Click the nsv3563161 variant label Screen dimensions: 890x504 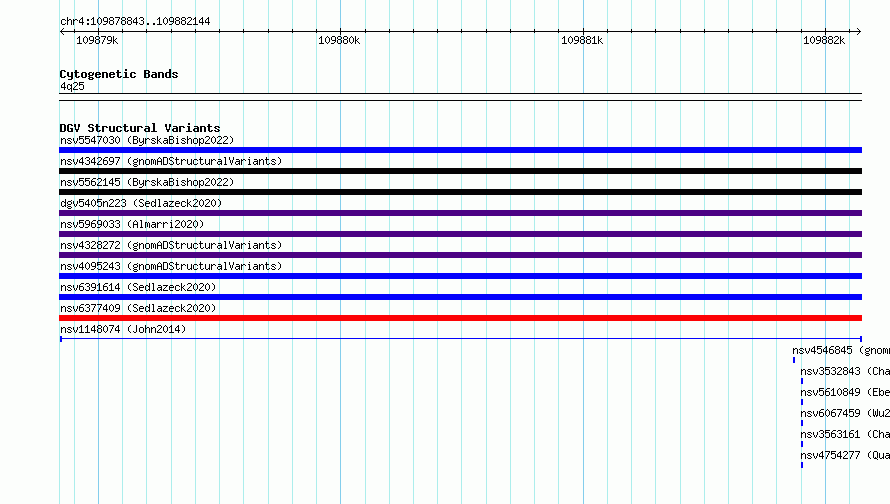point(845,434)
